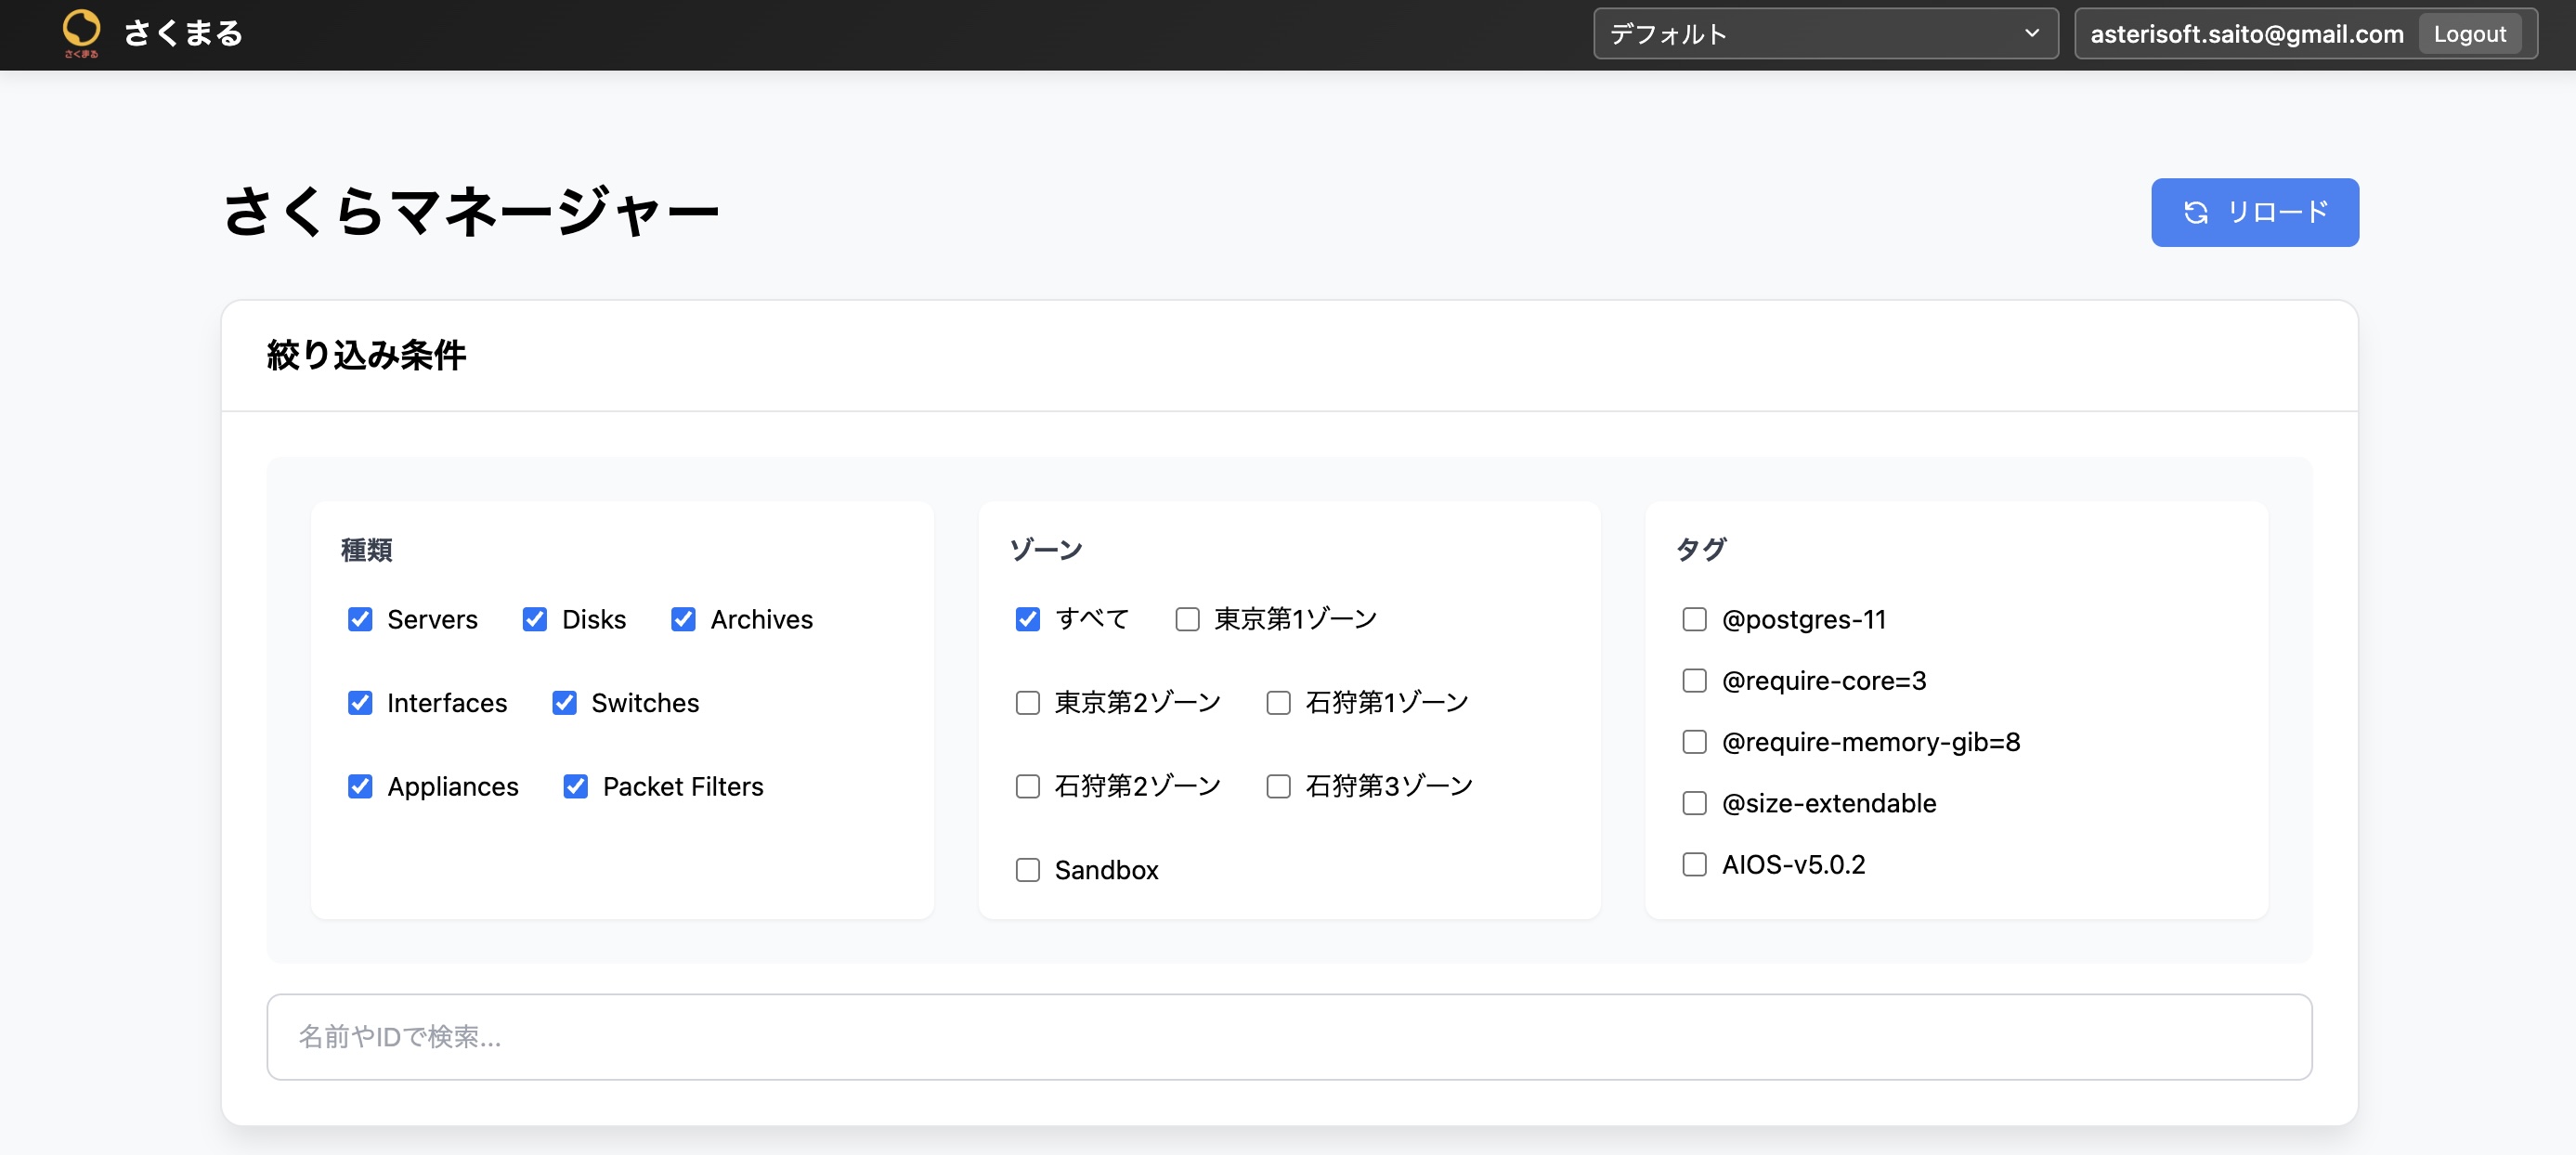Uncheck the Servers checkbox
The image size is (2576, 1155).
click(x=360, y=619)
